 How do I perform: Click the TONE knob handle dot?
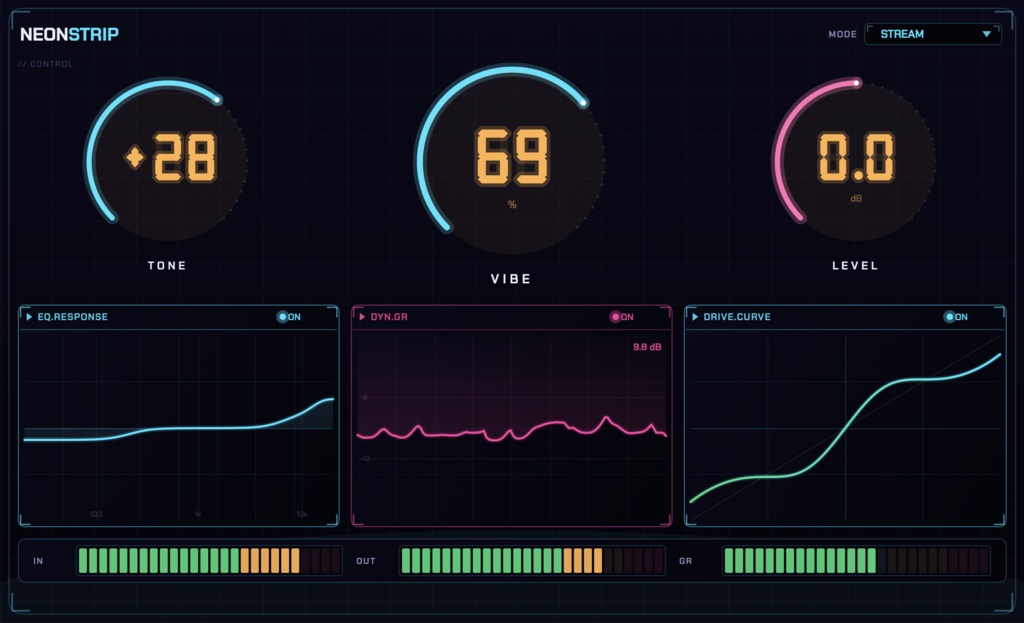coord(217,100)
